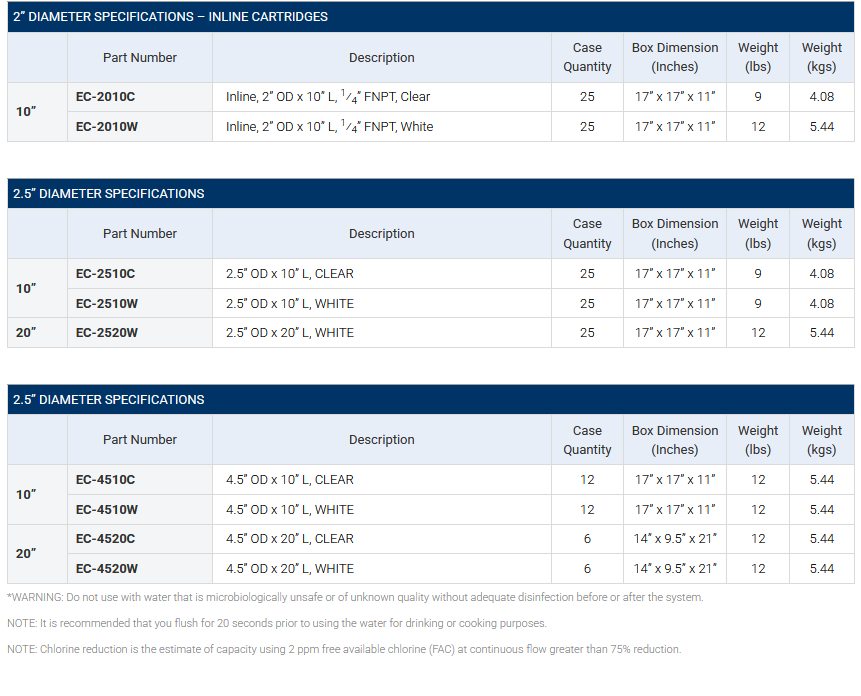Select the EC-2510W part number
861x696 pixels.
[x=106, y=304]
